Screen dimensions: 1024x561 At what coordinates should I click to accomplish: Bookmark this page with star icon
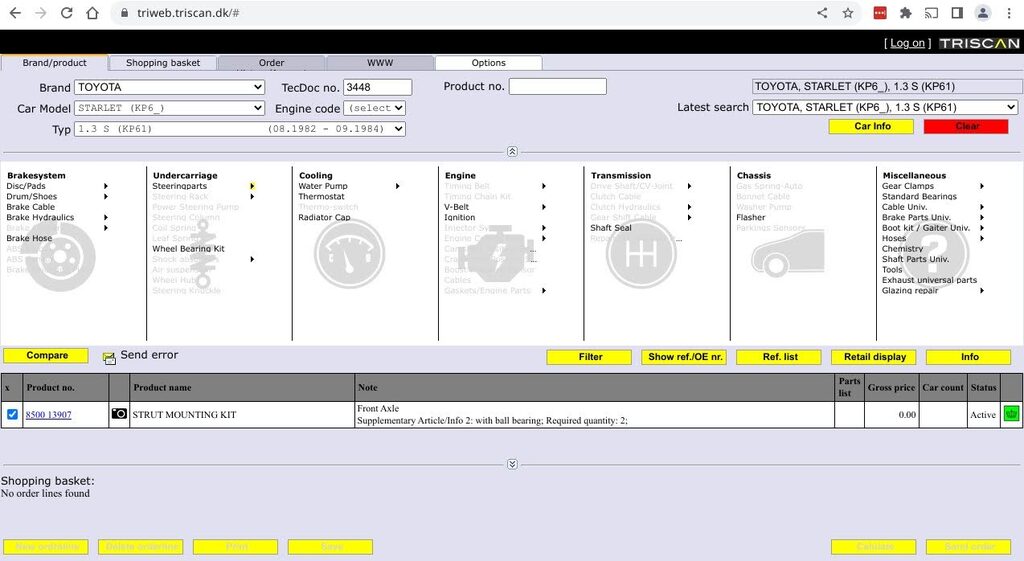coord(848,13)
